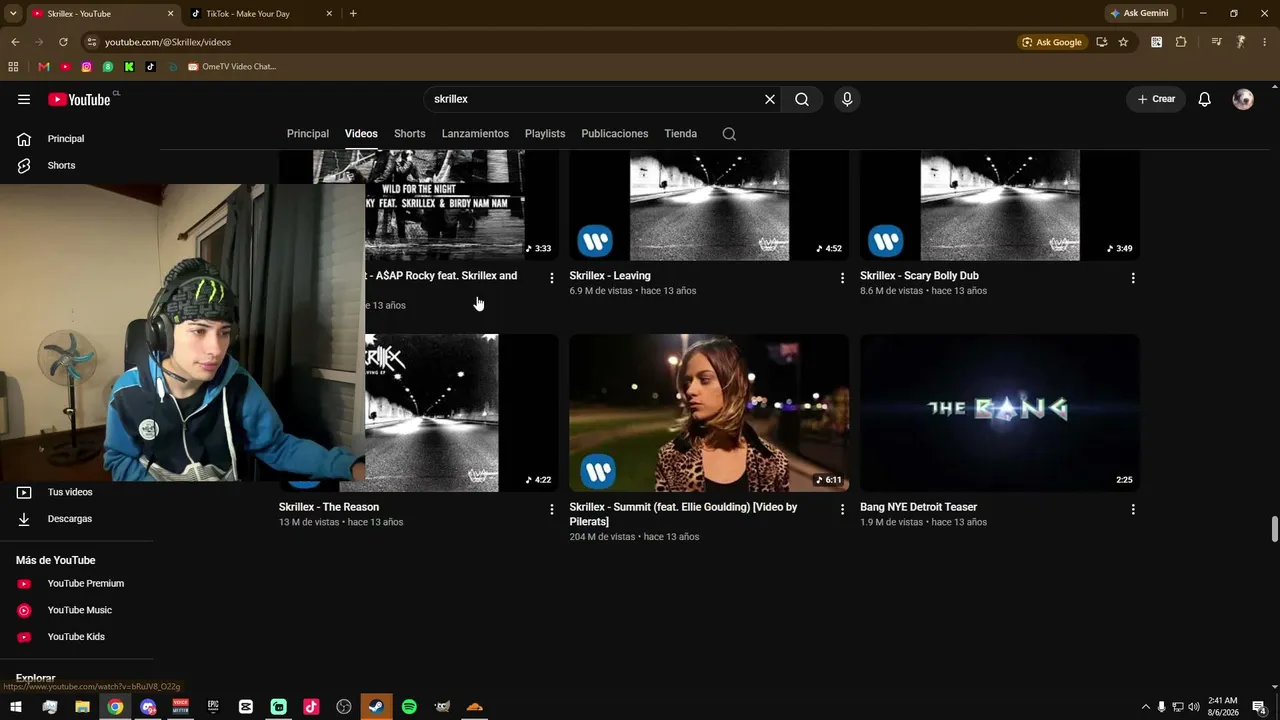
Task: Open YouTube Kids from sidebar
Action: (x=76, y=637)
